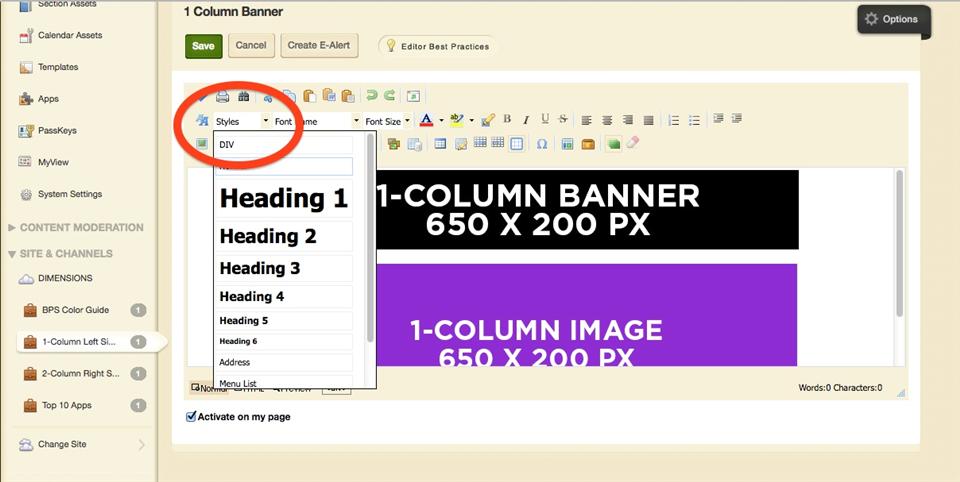Select the purple 1-Column Image placeholder

[586, 315]
